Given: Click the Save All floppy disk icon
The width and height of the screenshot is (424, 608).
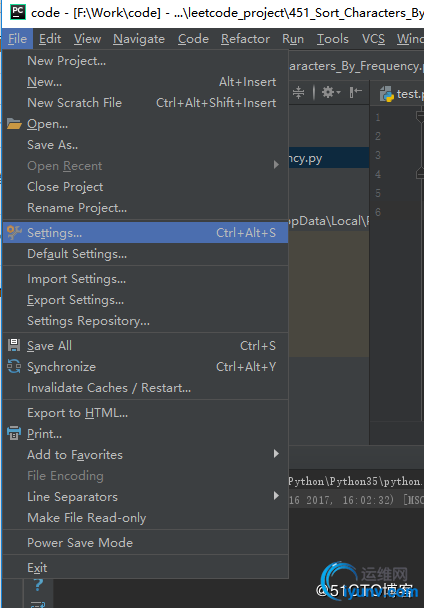Looking at the screenshot, I should tap(14, 345).
